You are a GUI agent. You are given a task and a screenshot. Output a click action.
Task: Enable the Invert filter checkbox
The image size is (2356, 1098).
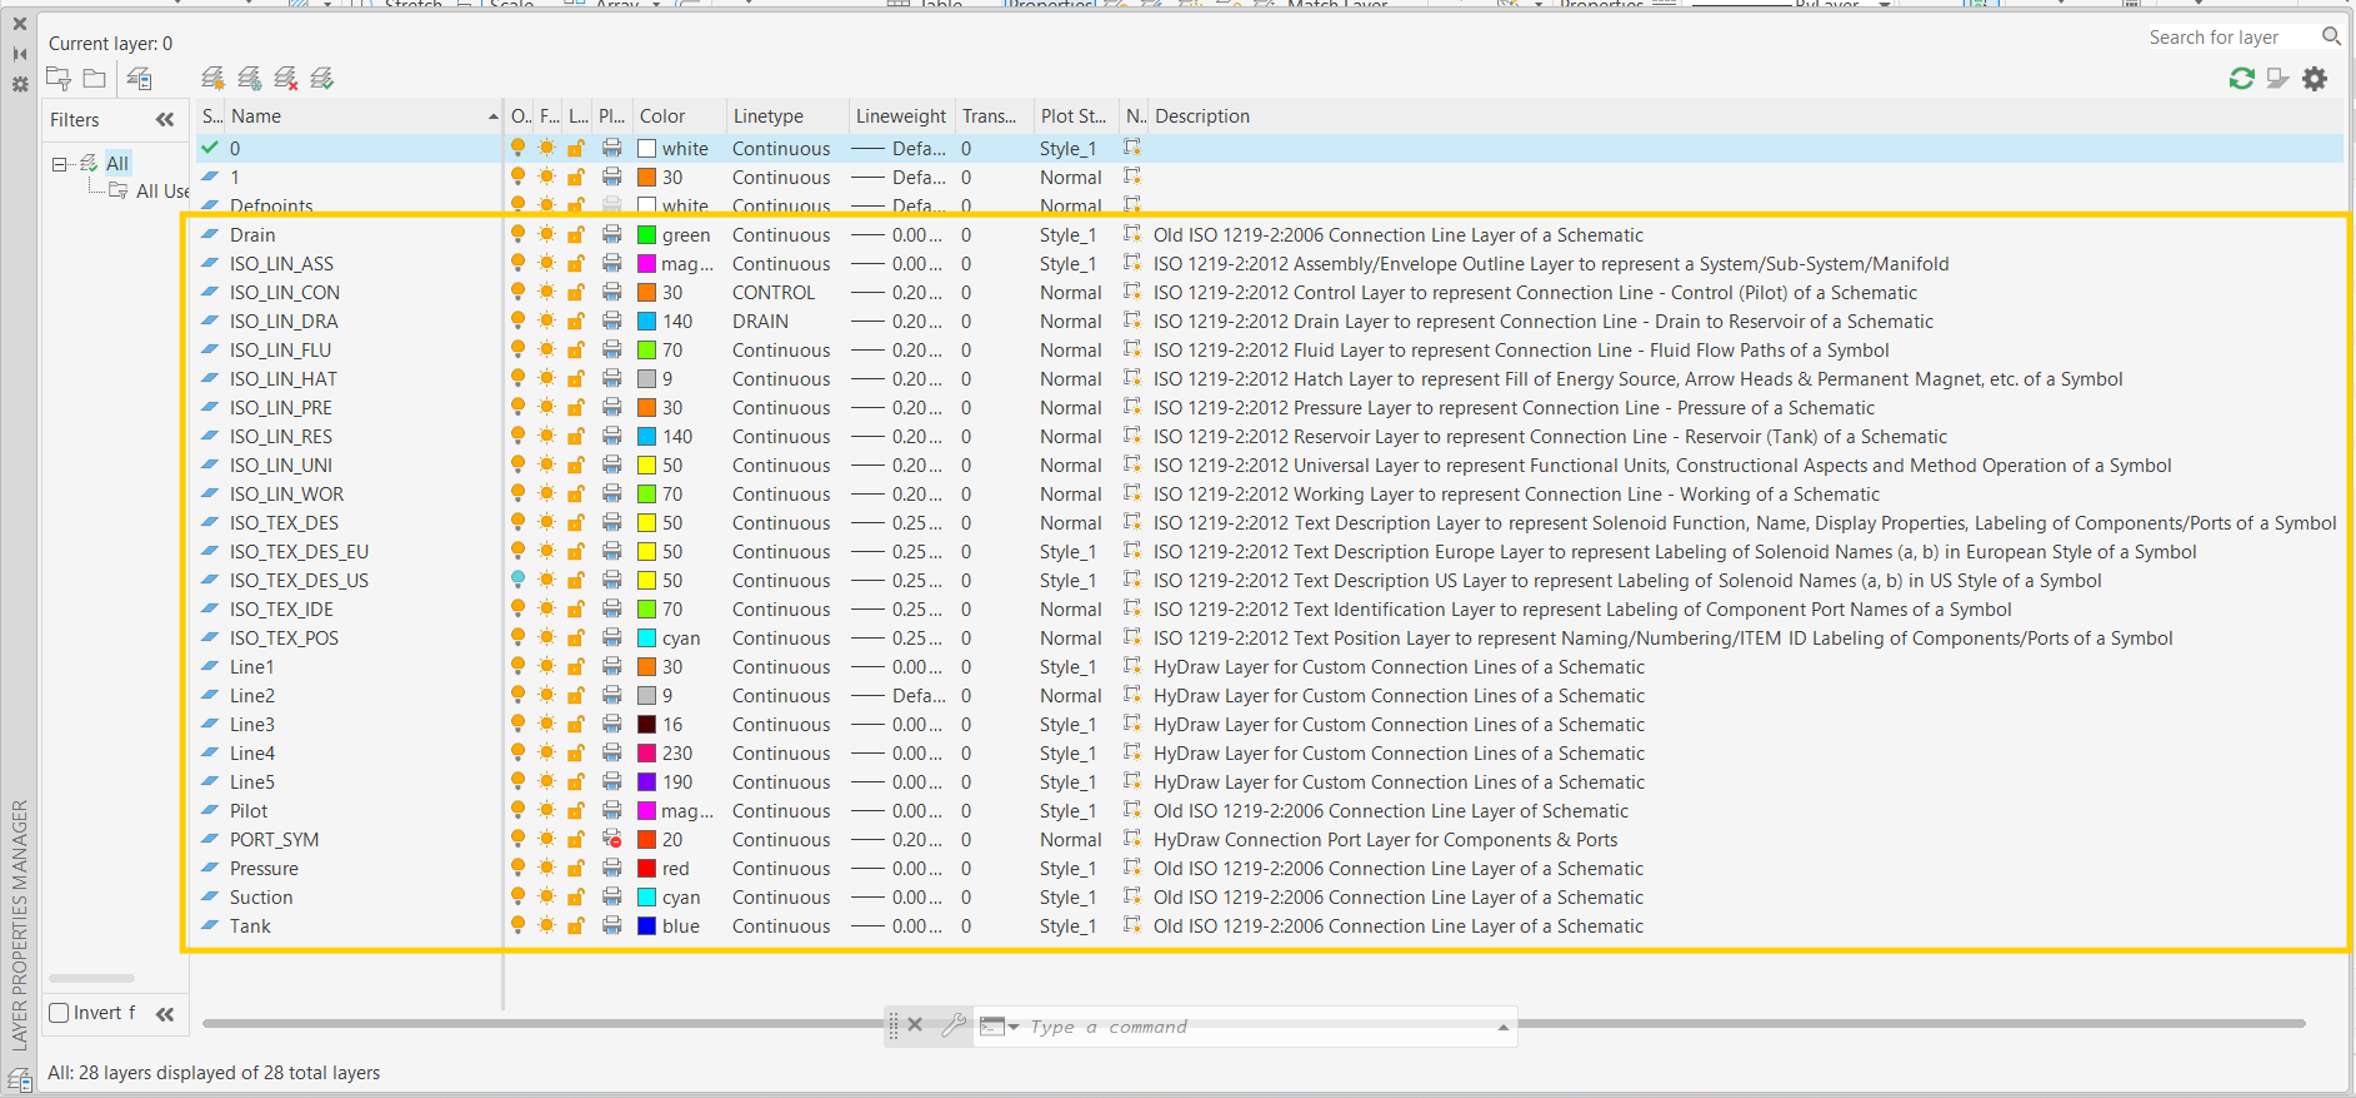(x=59, y=1013)
